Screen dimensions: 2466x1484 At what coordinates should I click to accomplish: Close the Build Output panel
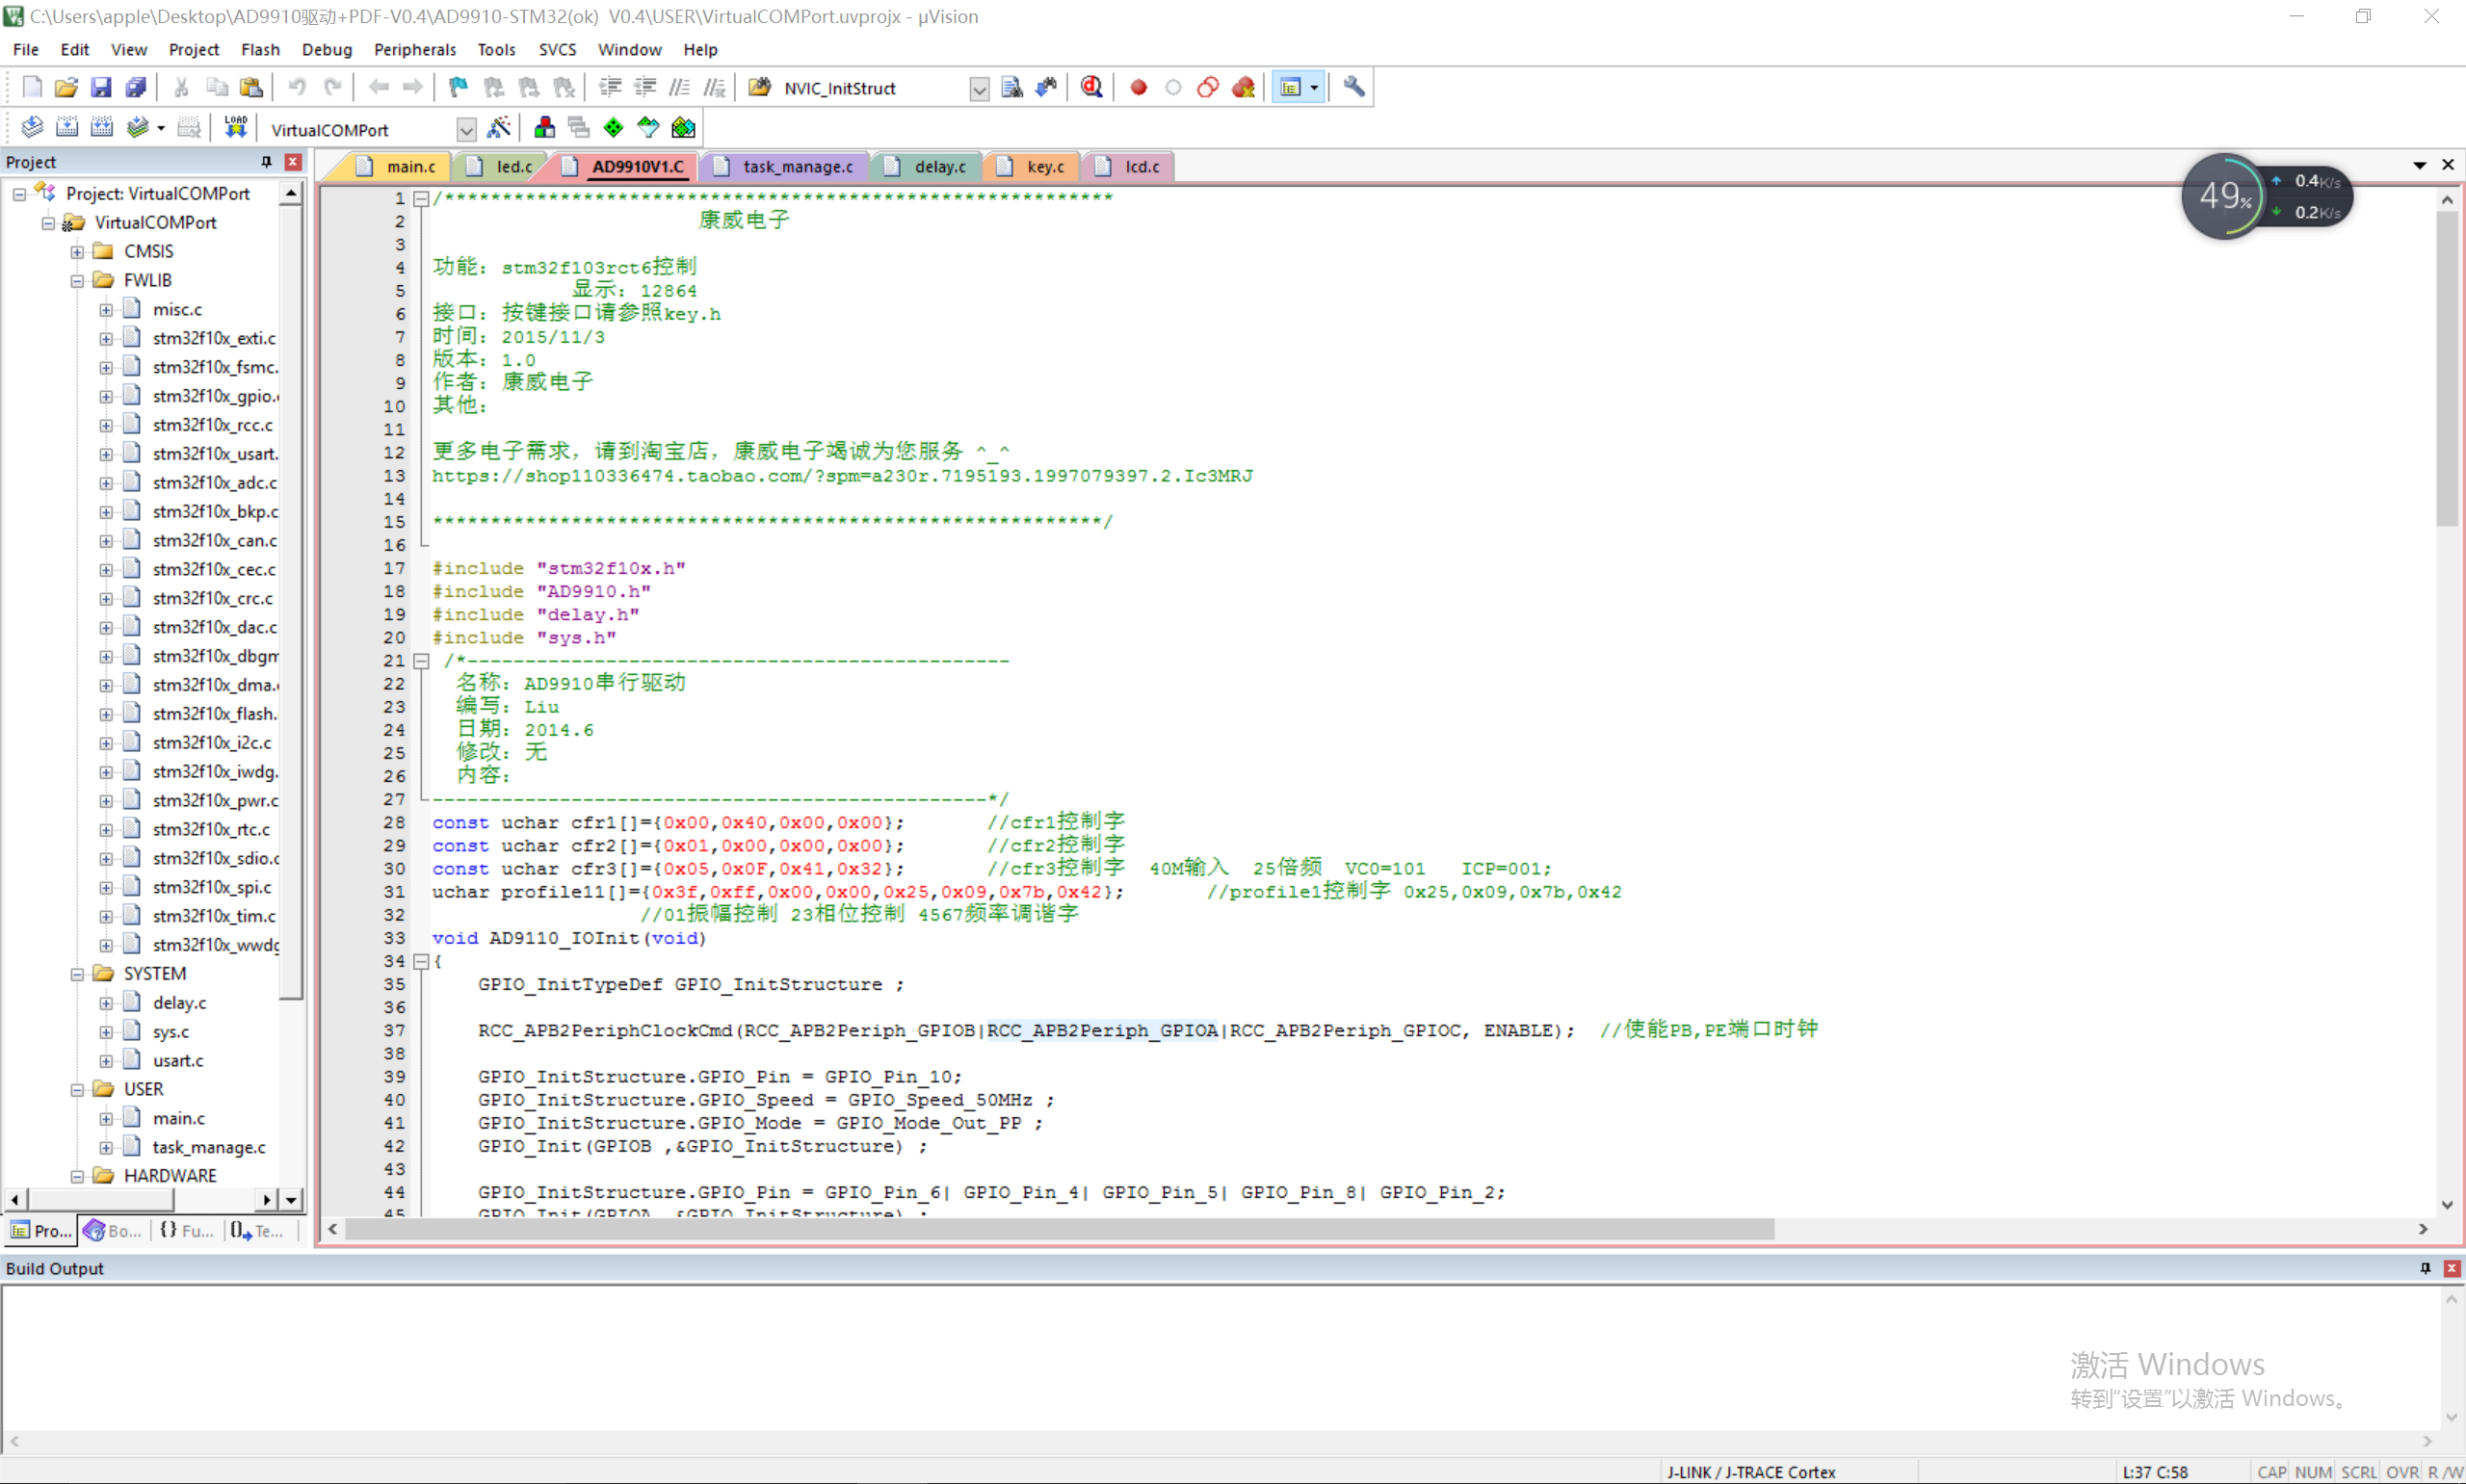2452,1268
